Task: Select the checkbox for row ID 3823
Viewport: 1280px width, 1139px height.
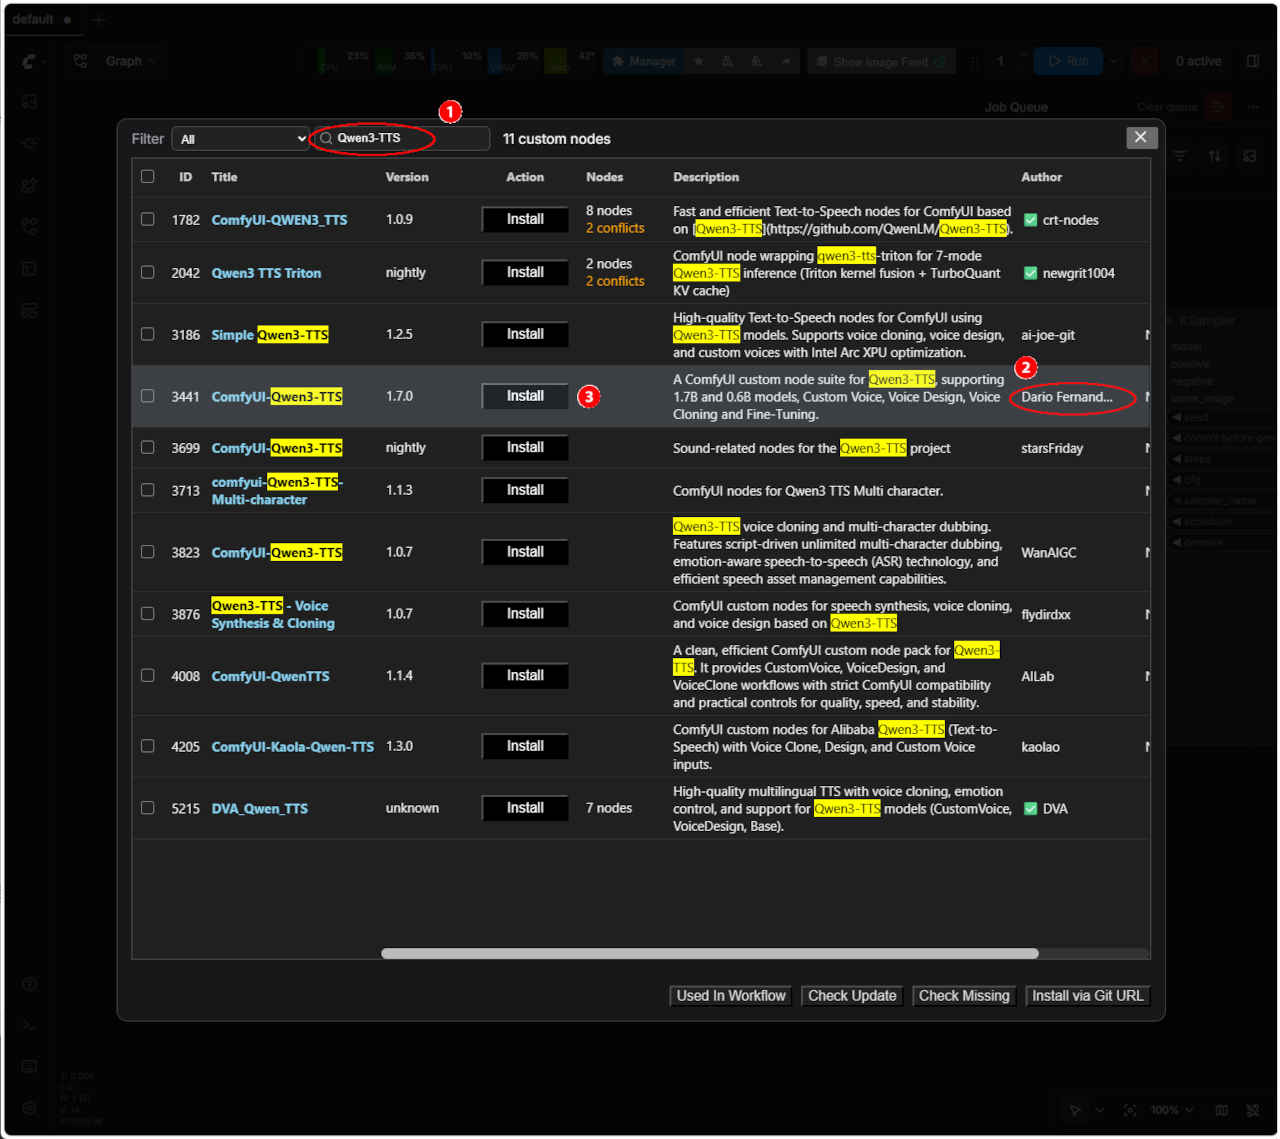Action: pos(148,552)
